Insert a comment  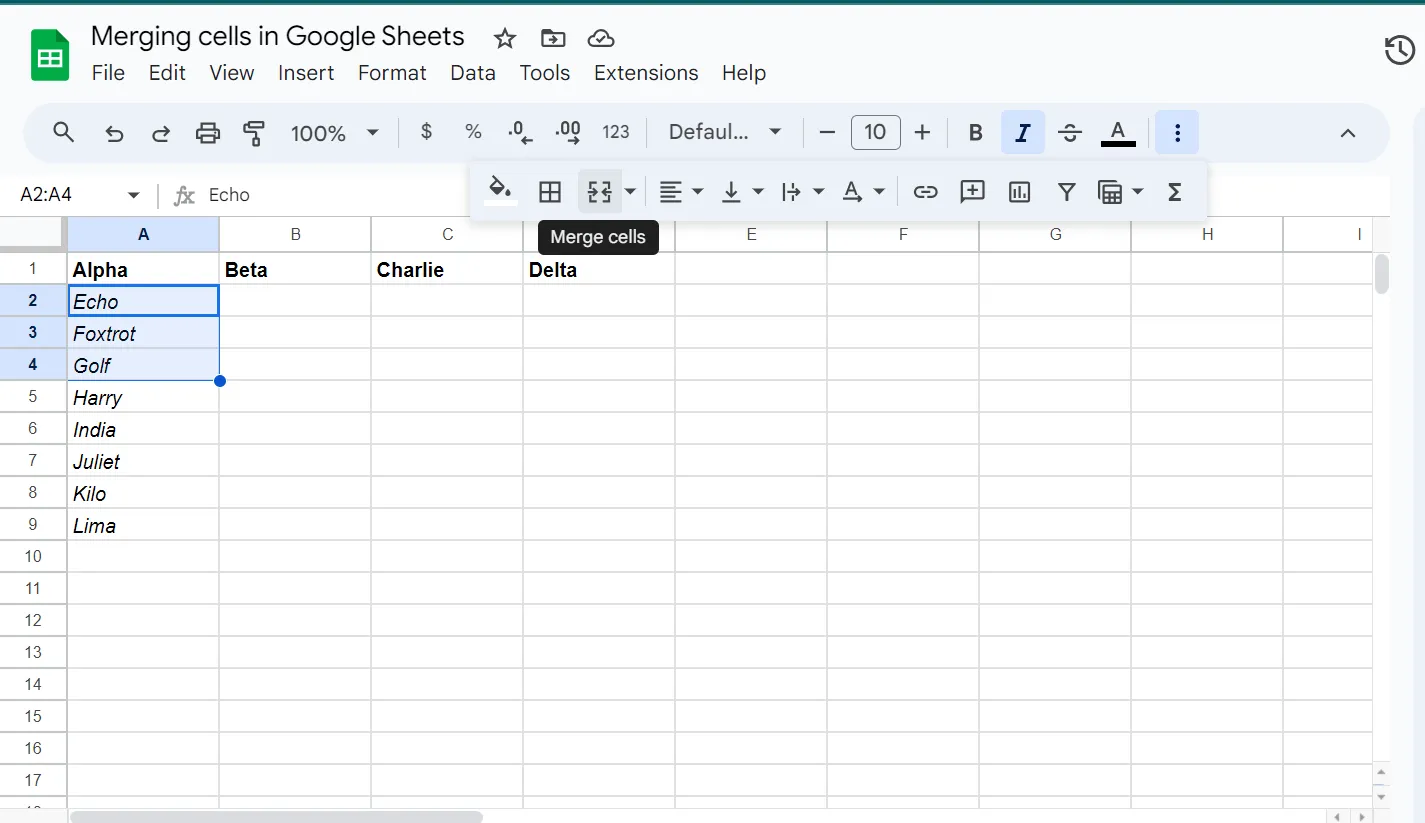(x=972, y=191)
